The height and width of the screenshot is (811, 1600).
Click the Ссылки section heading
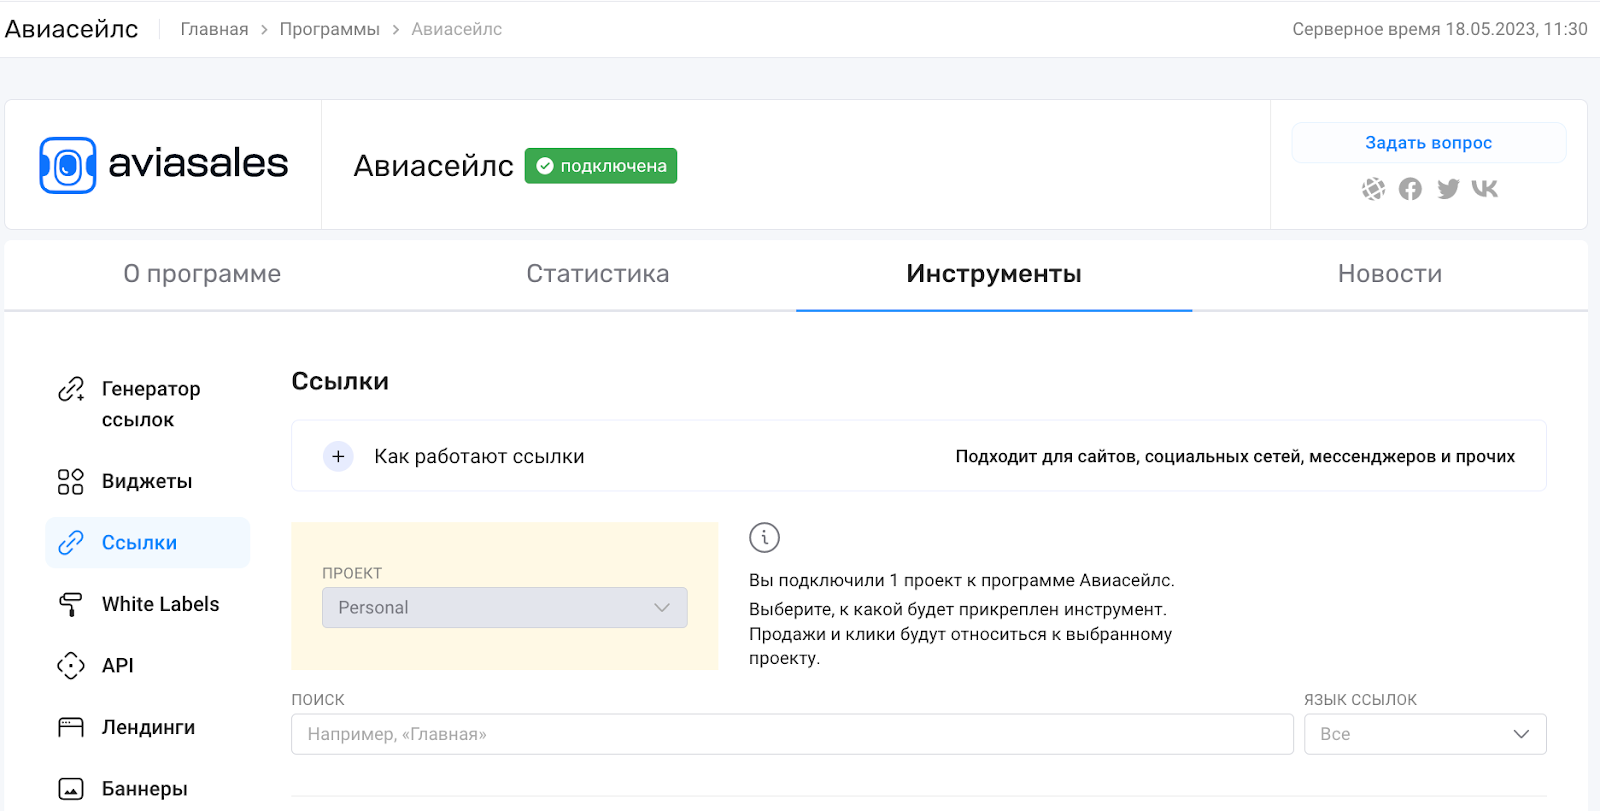click(x=340, y=382)
